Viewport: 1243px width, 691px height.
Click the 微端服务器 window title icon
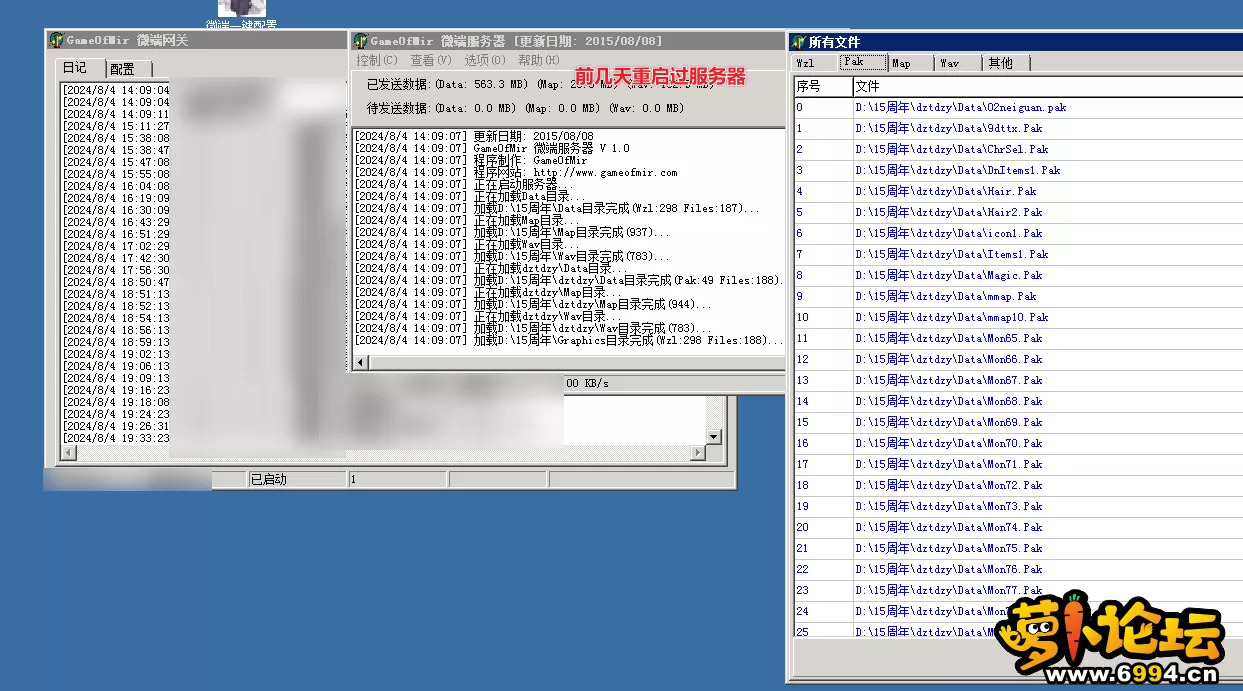[360, 40]
